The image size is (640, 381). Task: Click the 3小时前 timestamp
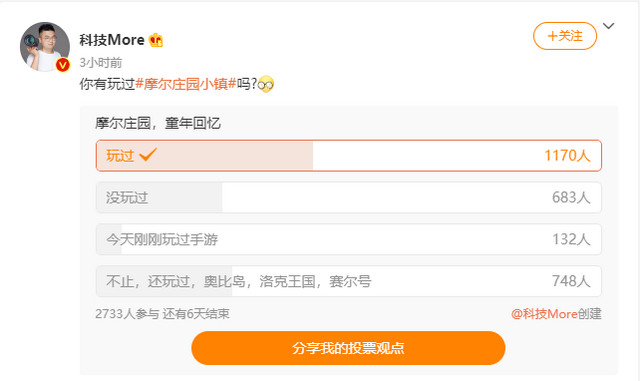point(101,62)
